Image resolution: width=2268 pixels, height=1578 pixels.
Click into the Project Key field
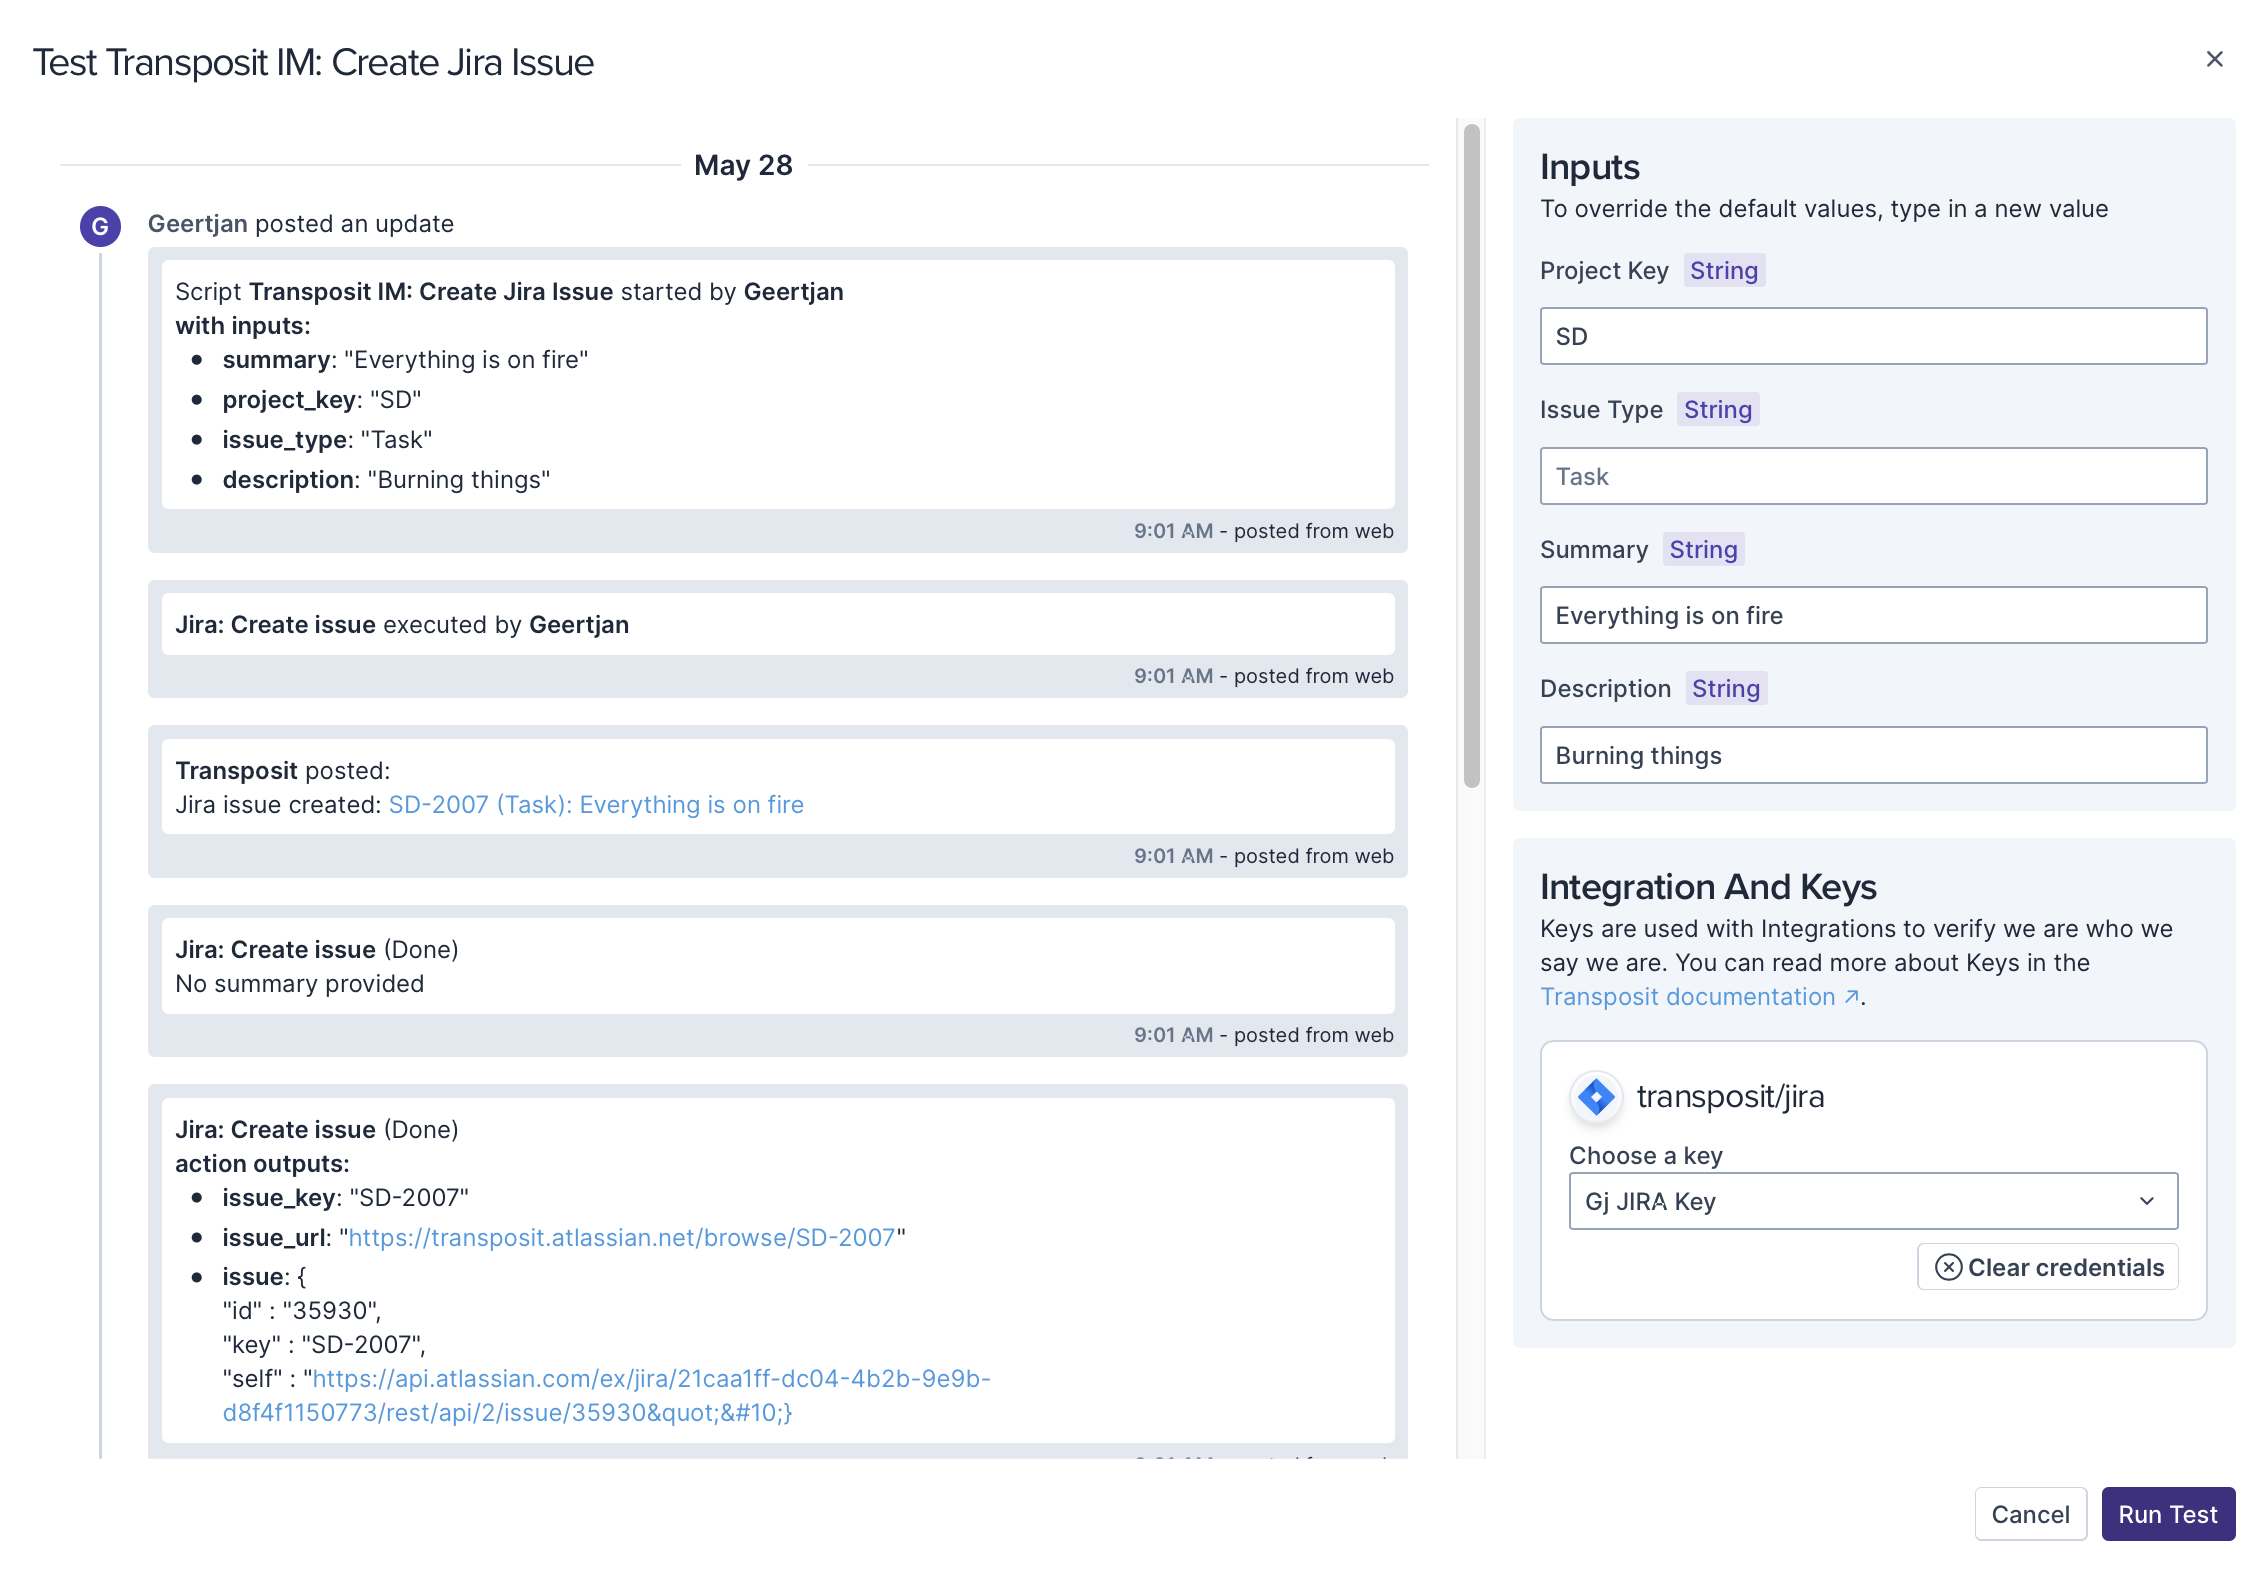pyautogui.click(x=1872, y=336)
